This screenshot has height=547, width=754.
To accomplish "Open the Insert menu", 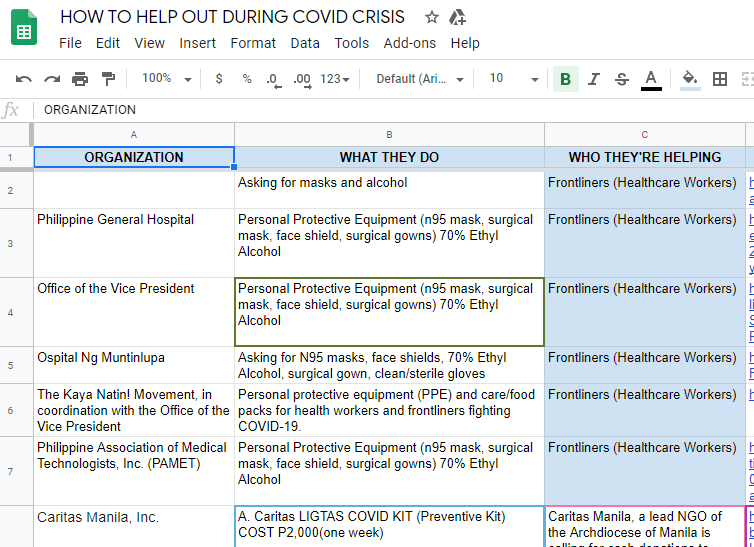I will [x=197, y=43].
